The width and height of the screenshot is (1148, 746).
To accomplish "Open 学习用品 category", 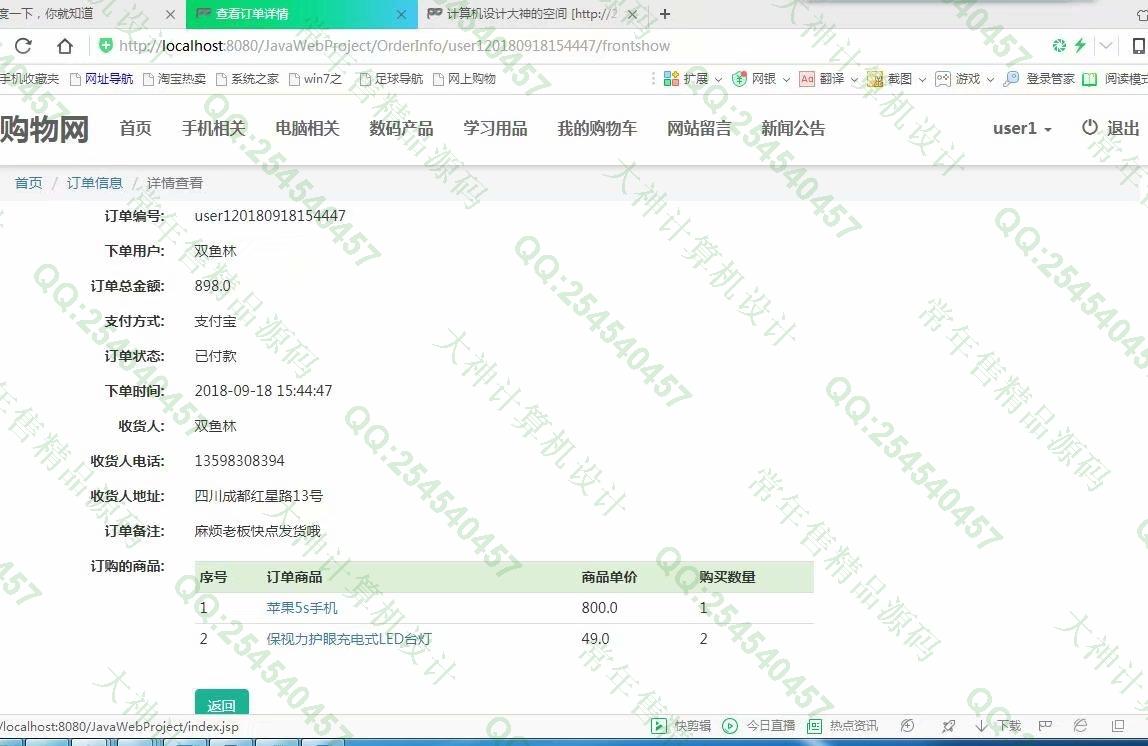I will coord(496,128).
